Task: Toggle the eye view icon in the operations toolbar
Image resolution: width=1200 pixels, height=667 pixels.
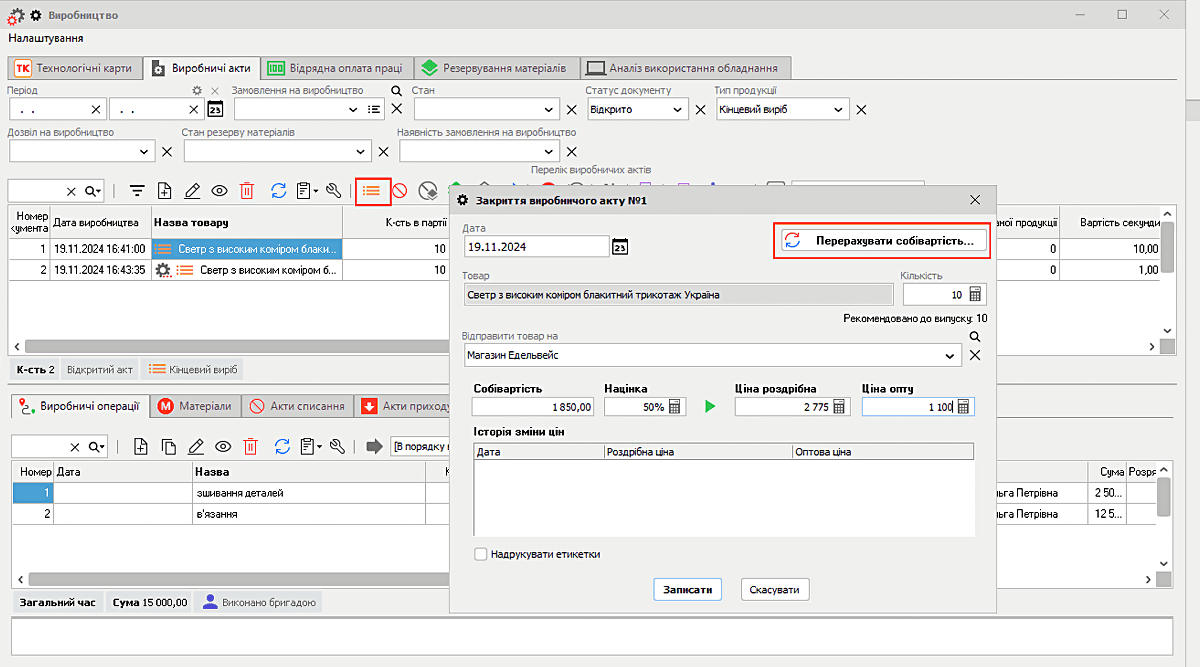Action: 223,447
